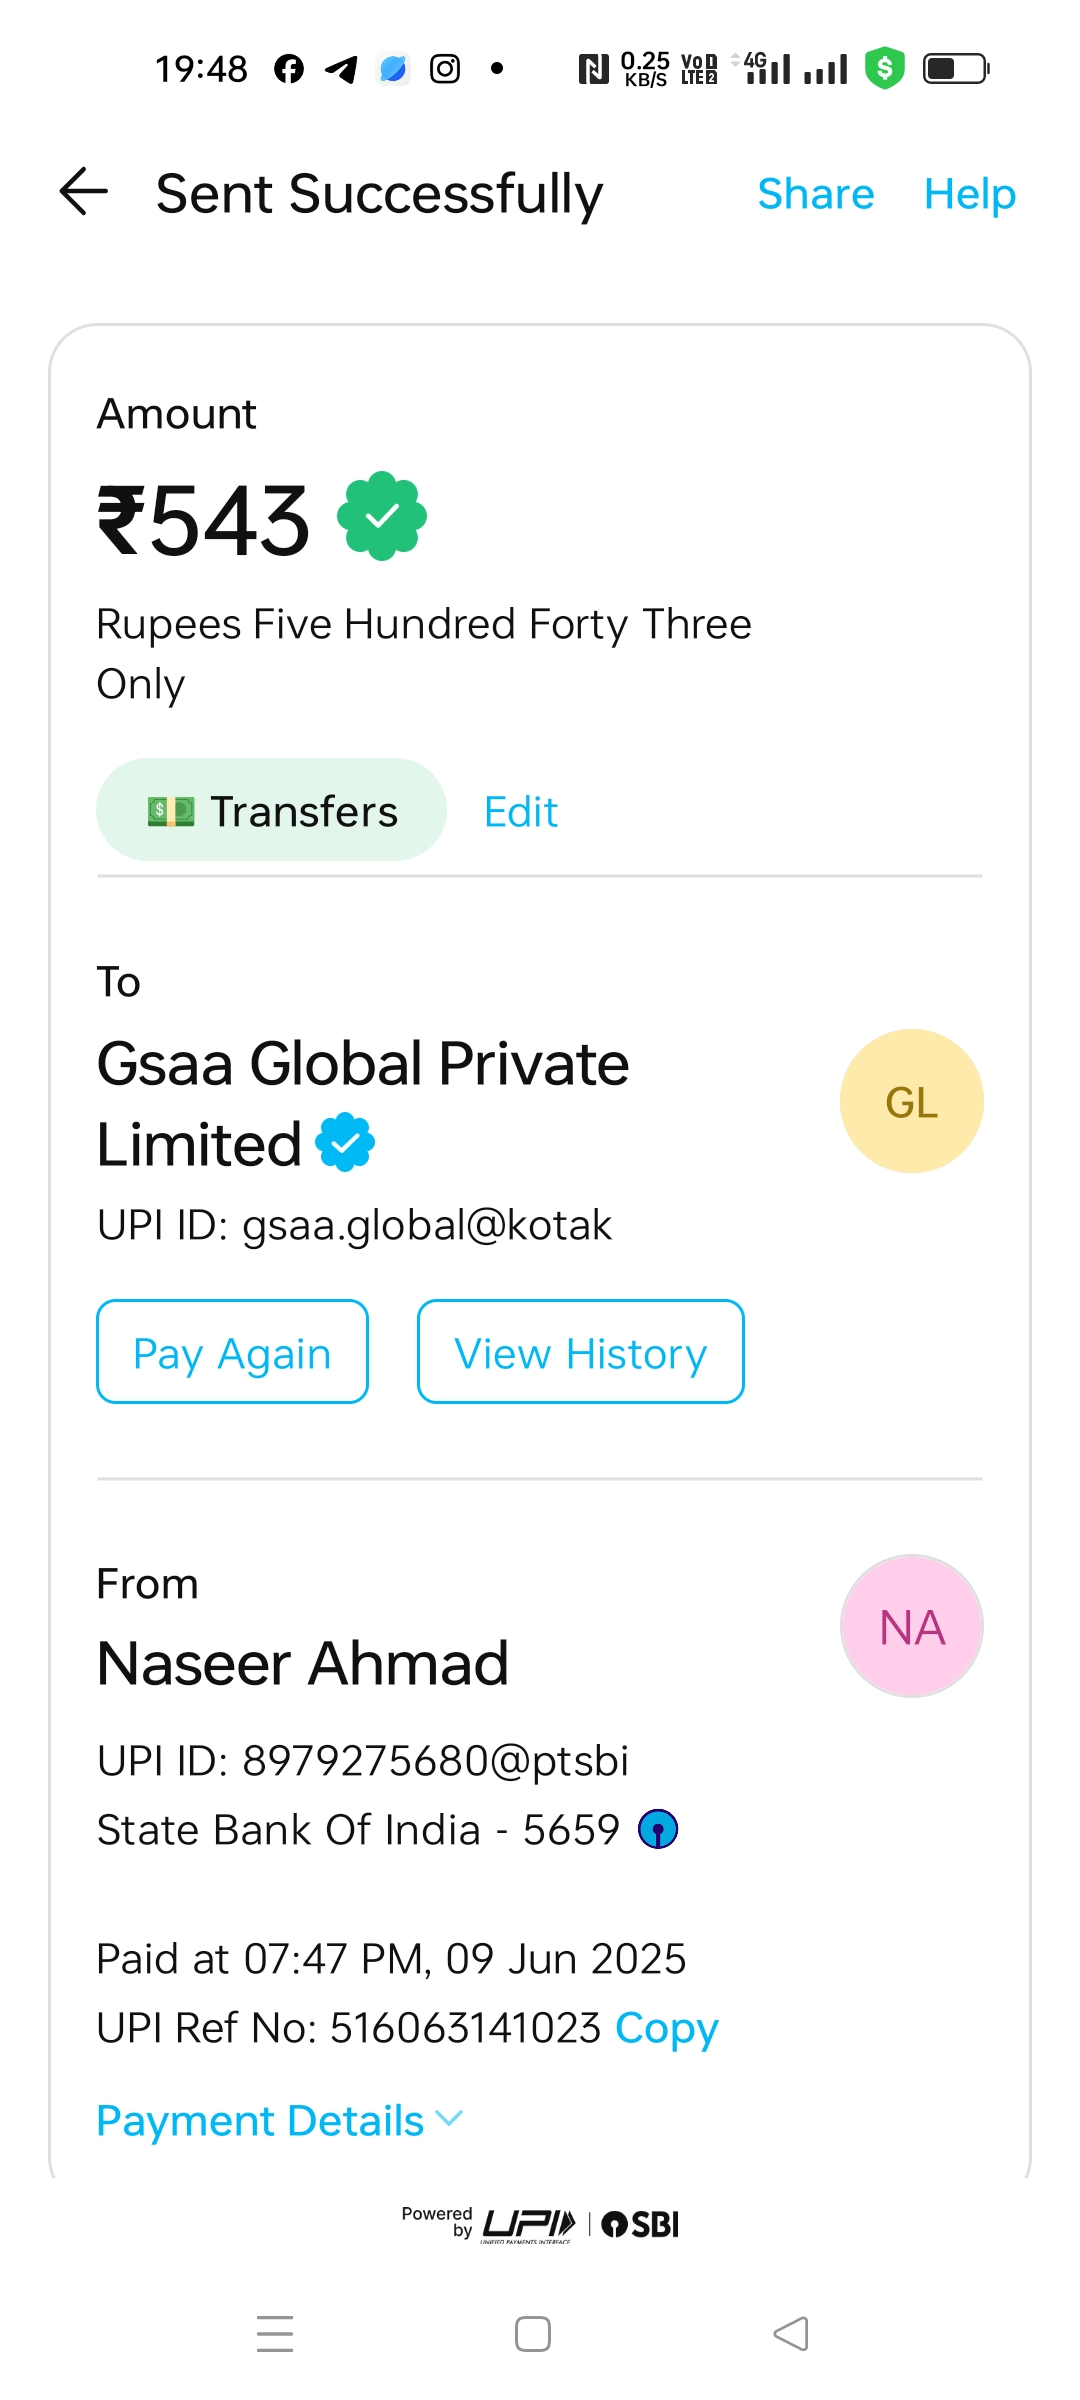Screen dimensions: 1080x2400
Task: Tap the Instagram notification icon
Action: [445, 69]
